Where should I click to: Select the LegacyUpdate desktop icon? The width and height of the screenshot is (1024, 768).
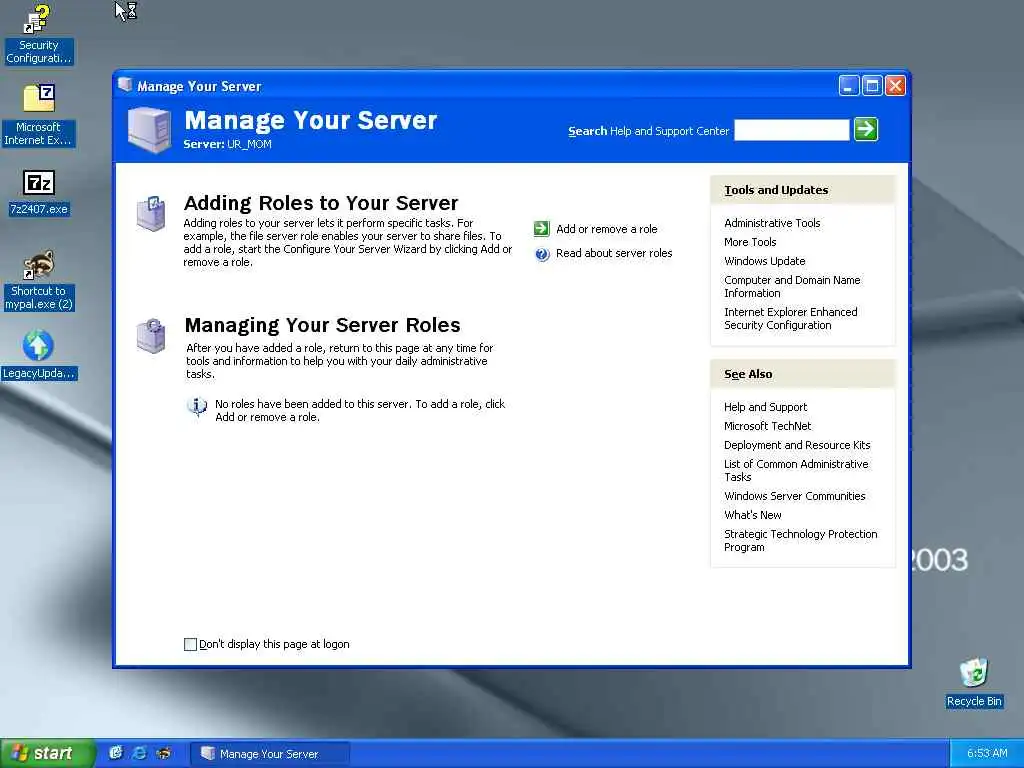[39, 355]
